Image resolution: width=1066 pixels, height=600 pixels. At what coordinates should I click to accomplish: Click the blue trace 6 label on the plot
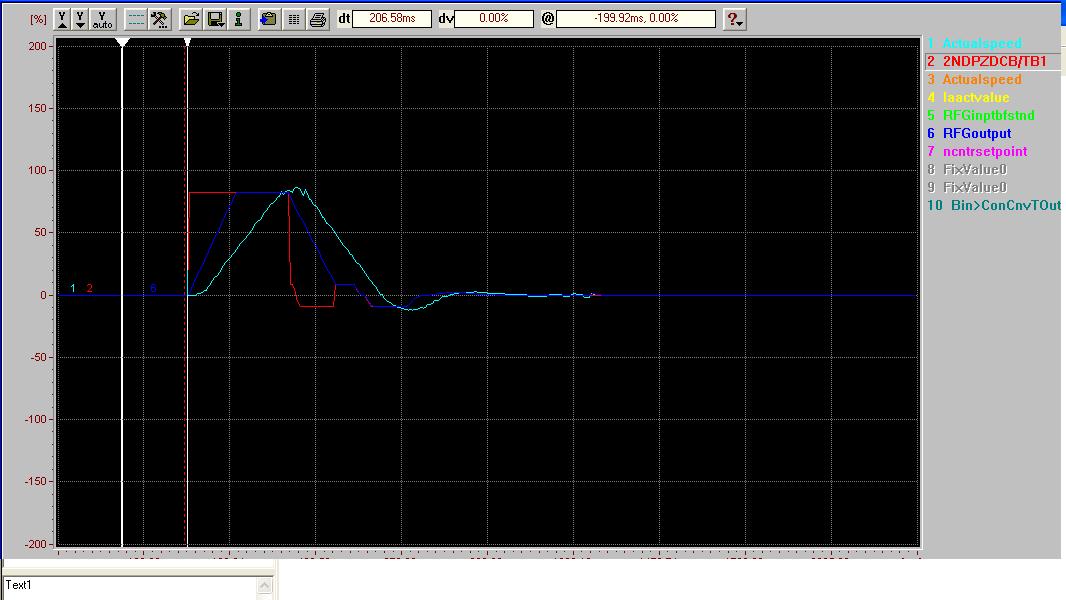coord(153,288)
